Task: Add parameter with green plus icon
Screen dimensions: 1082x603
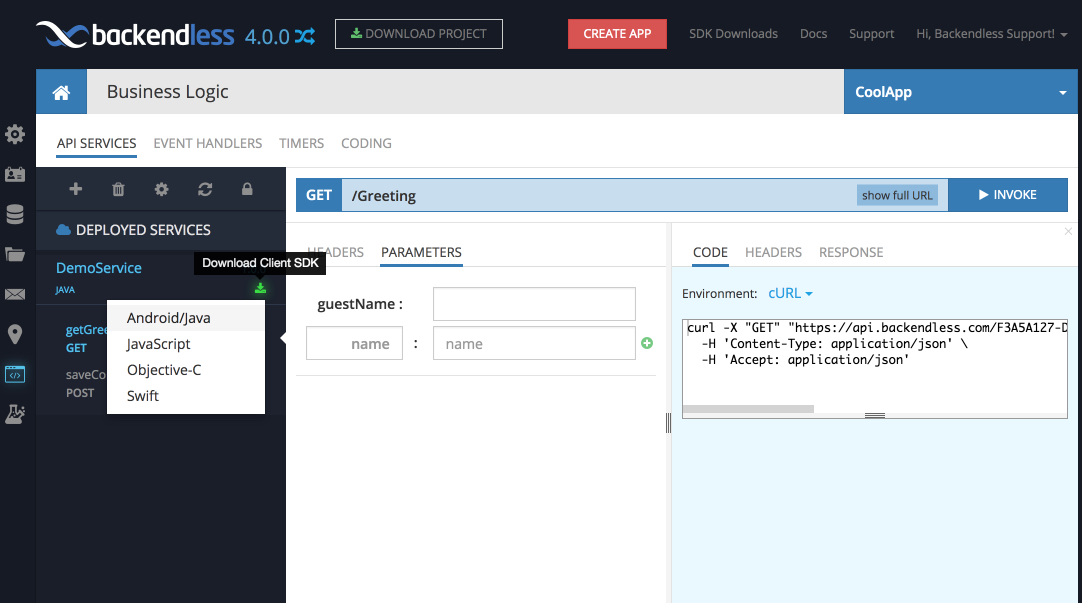Action: coord(647,343)
